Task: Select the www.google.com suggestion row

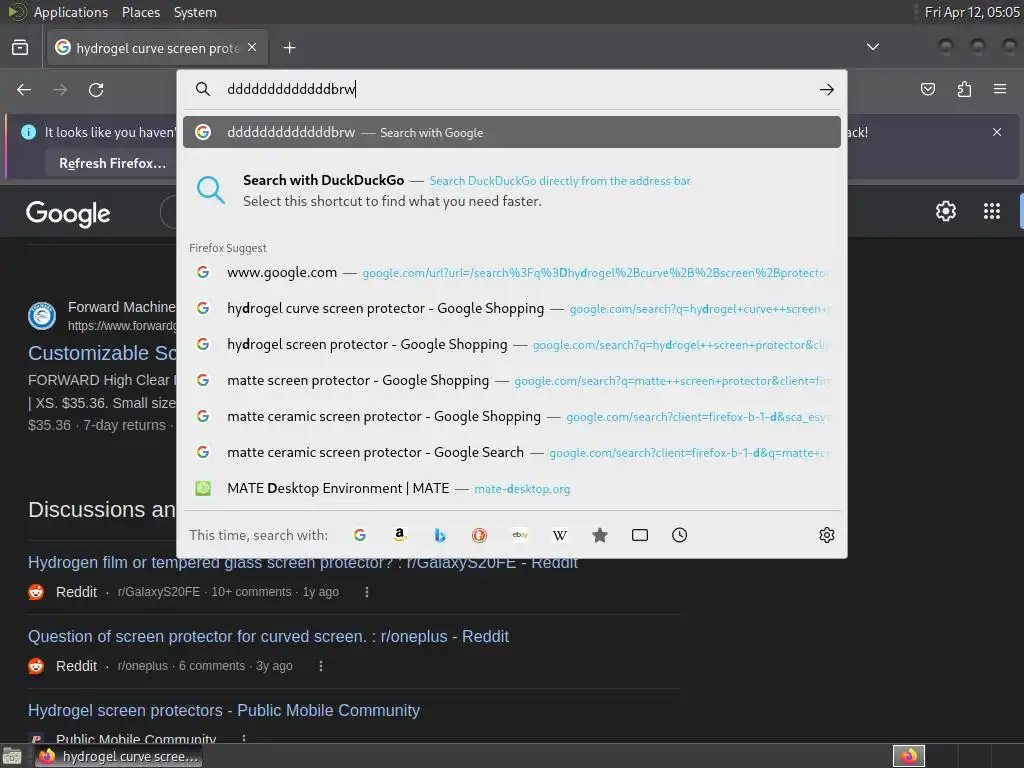Action: click(511, 272)
